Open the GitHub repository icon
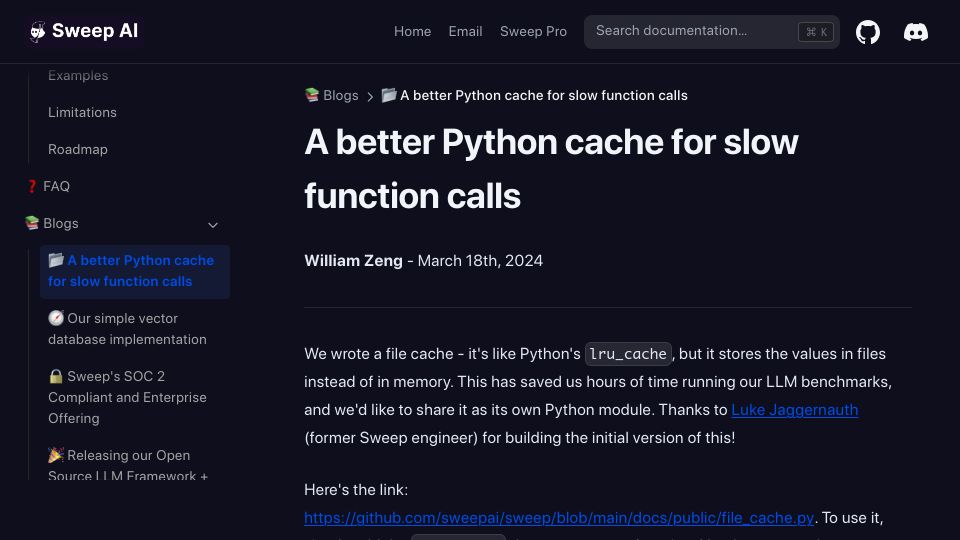This screenshot has width=960, height=540. [x=868, y=32]
